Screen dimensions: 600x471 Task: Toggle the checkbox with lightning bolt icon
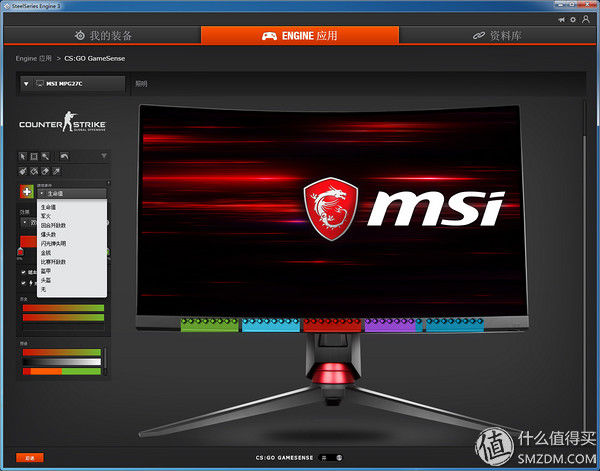tap(24, 283)
